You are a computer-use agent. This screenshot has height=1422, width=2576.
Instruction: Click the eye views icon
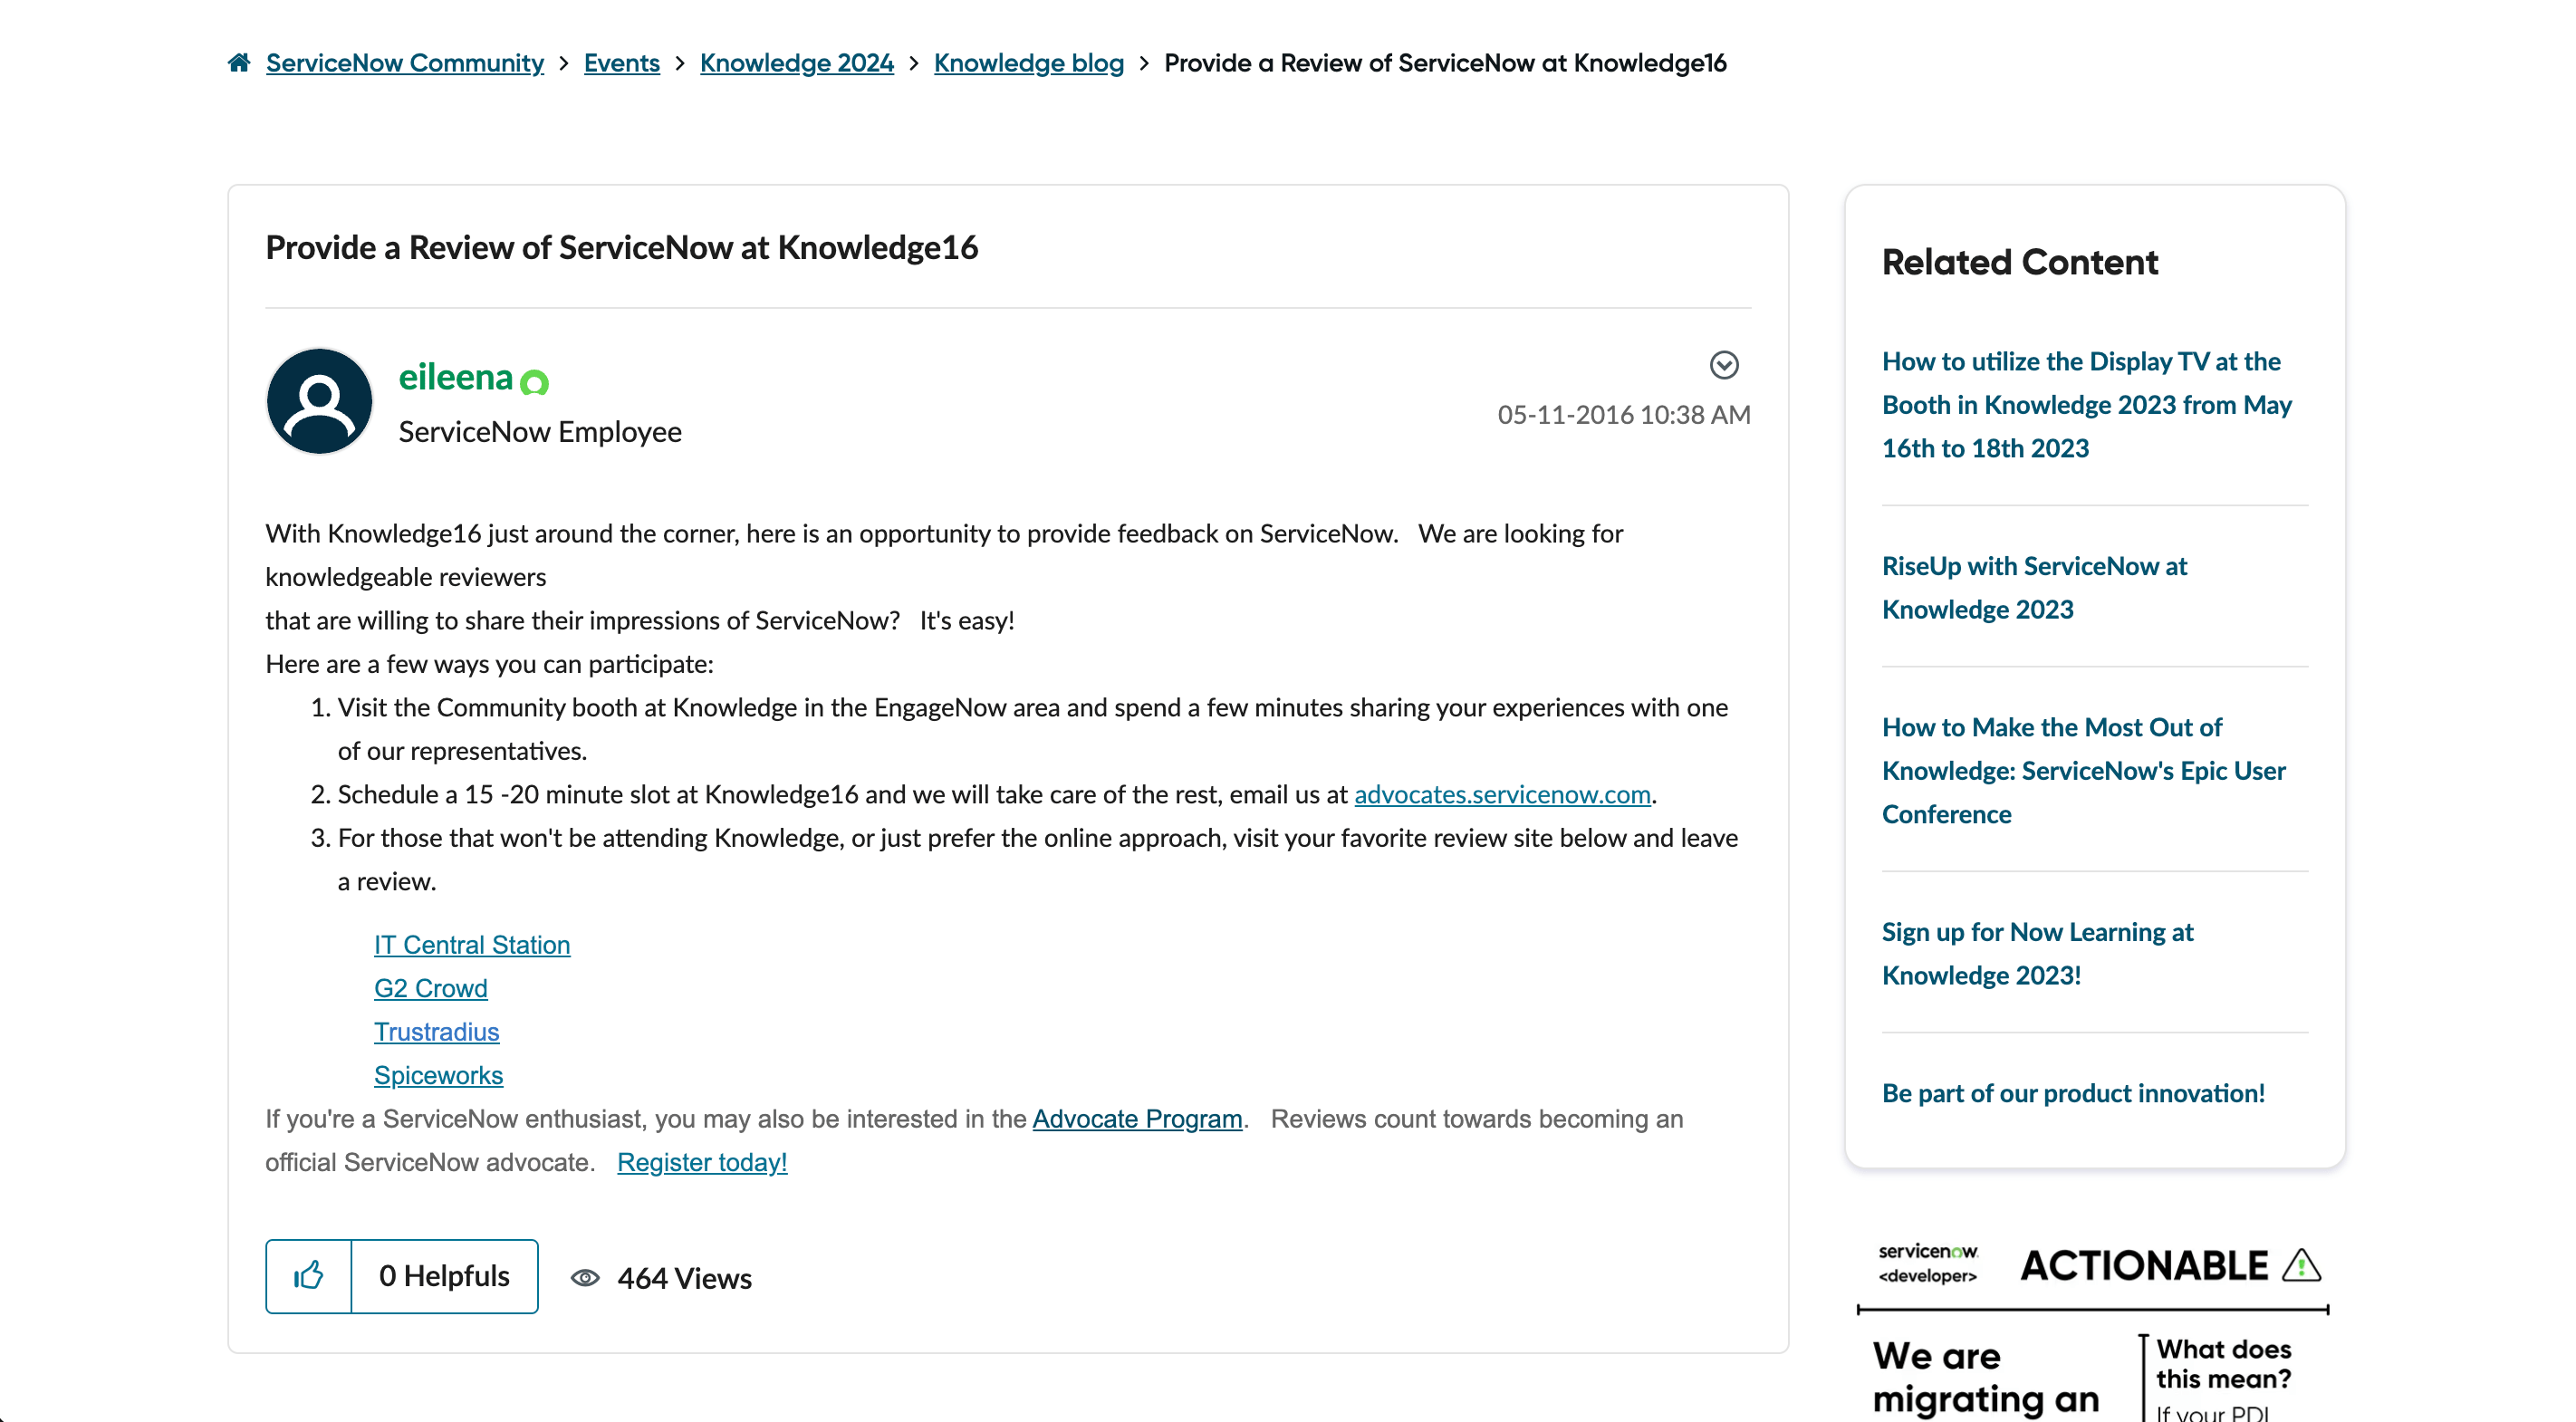(x=585, y=1278)
